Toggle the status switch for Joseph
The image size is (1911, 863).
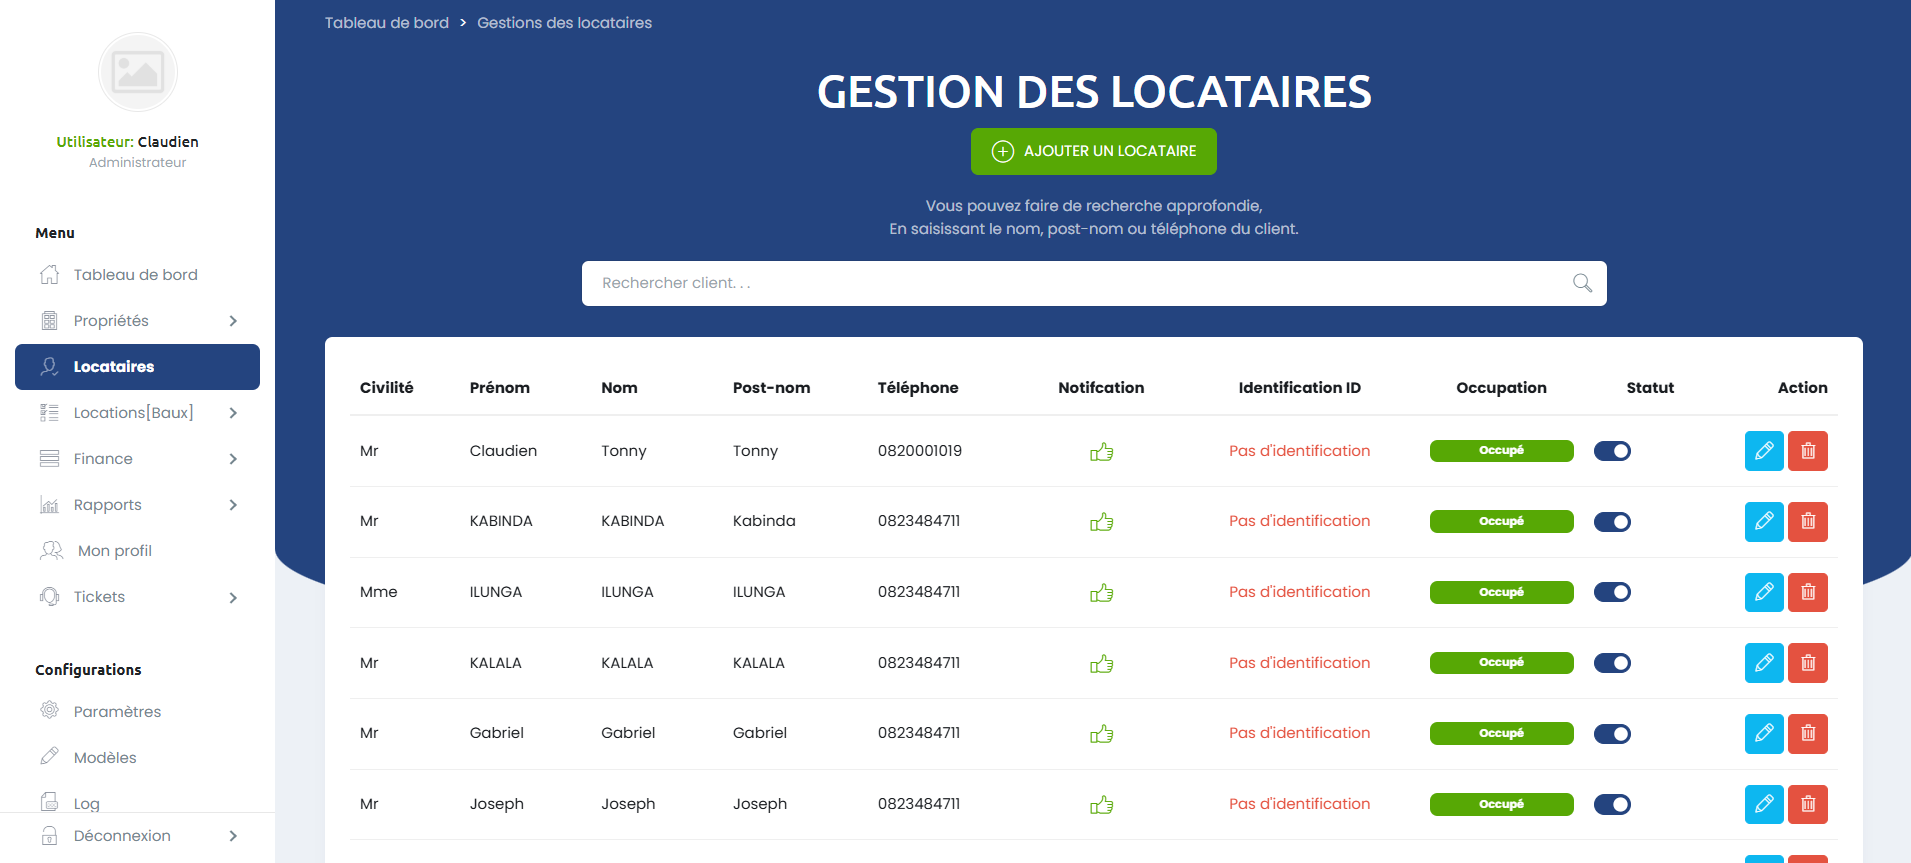coord(1612,804)
